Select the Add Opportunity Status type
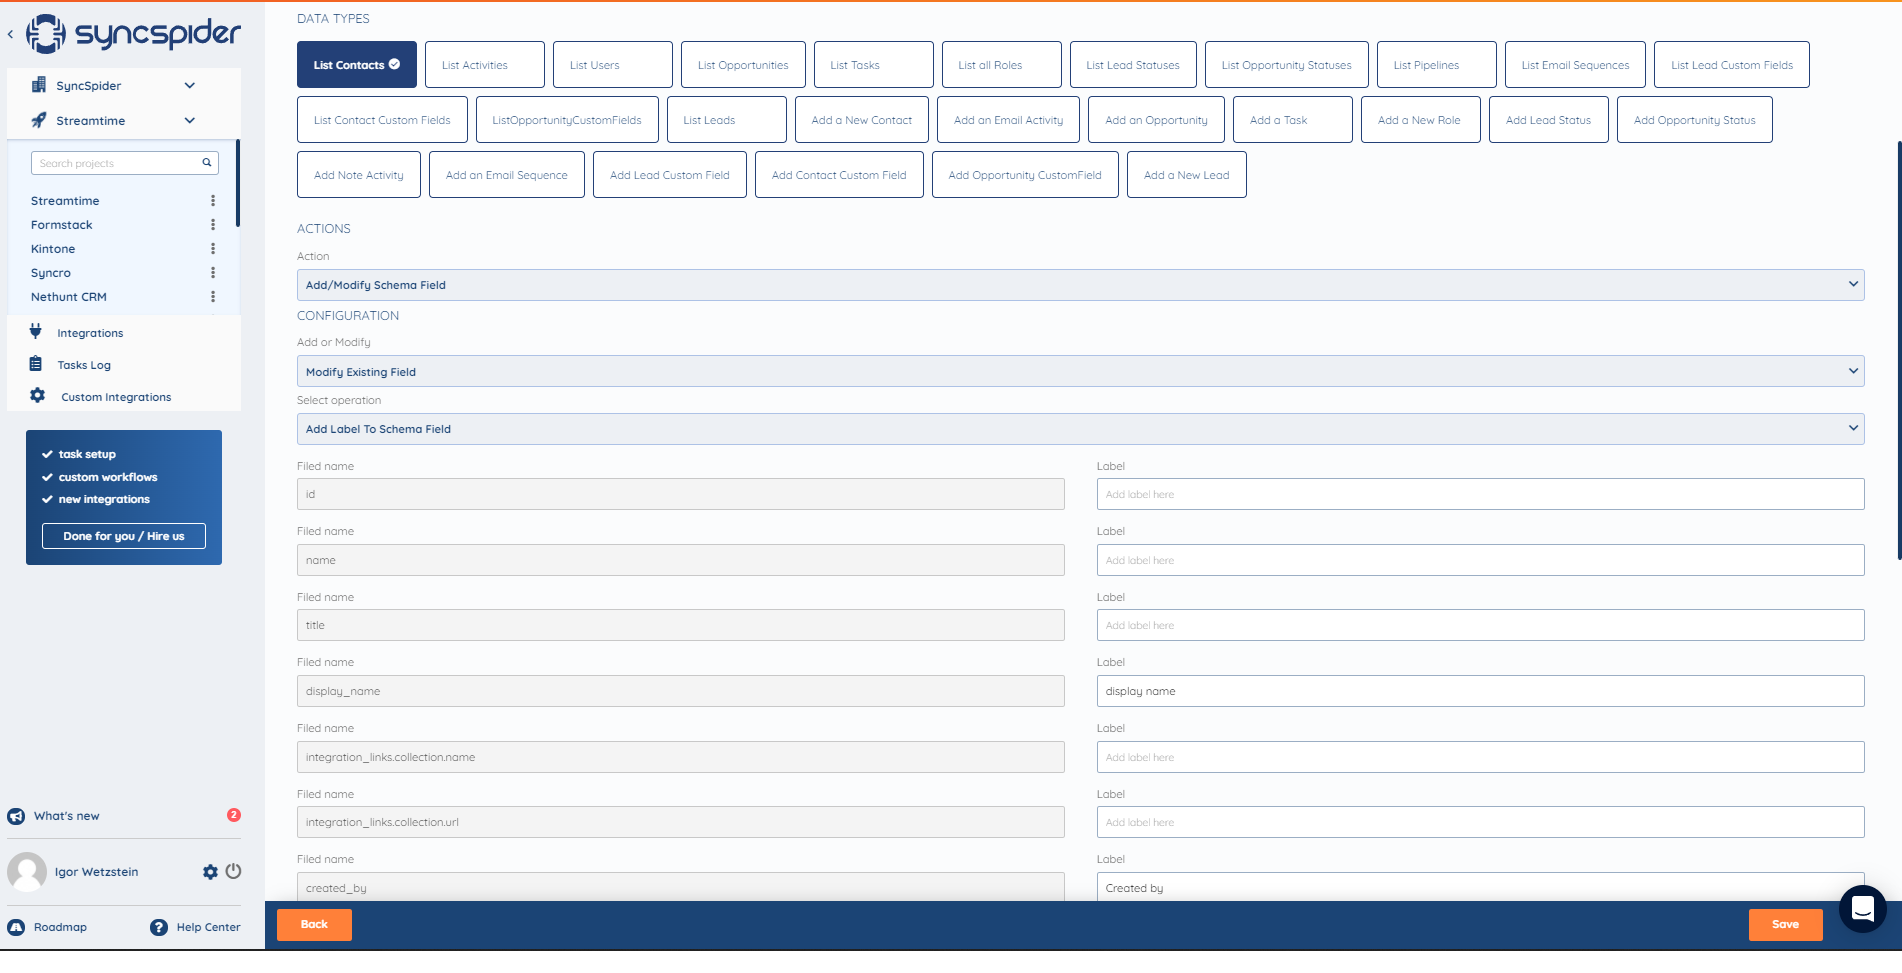Screen dimensions: 1902x973 pos(1695,120)
